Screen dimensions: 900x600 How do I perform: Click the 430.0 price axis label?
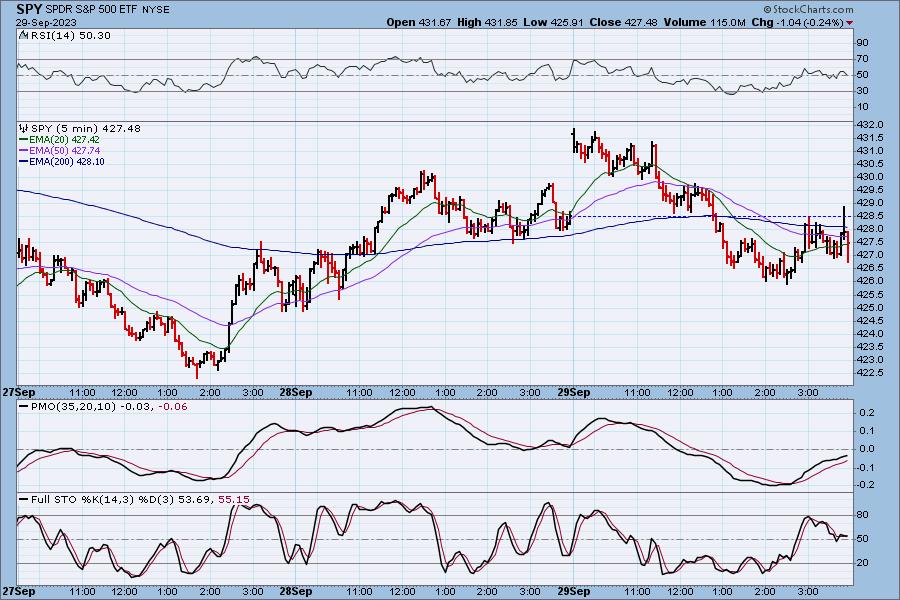[x=868, y=177]
